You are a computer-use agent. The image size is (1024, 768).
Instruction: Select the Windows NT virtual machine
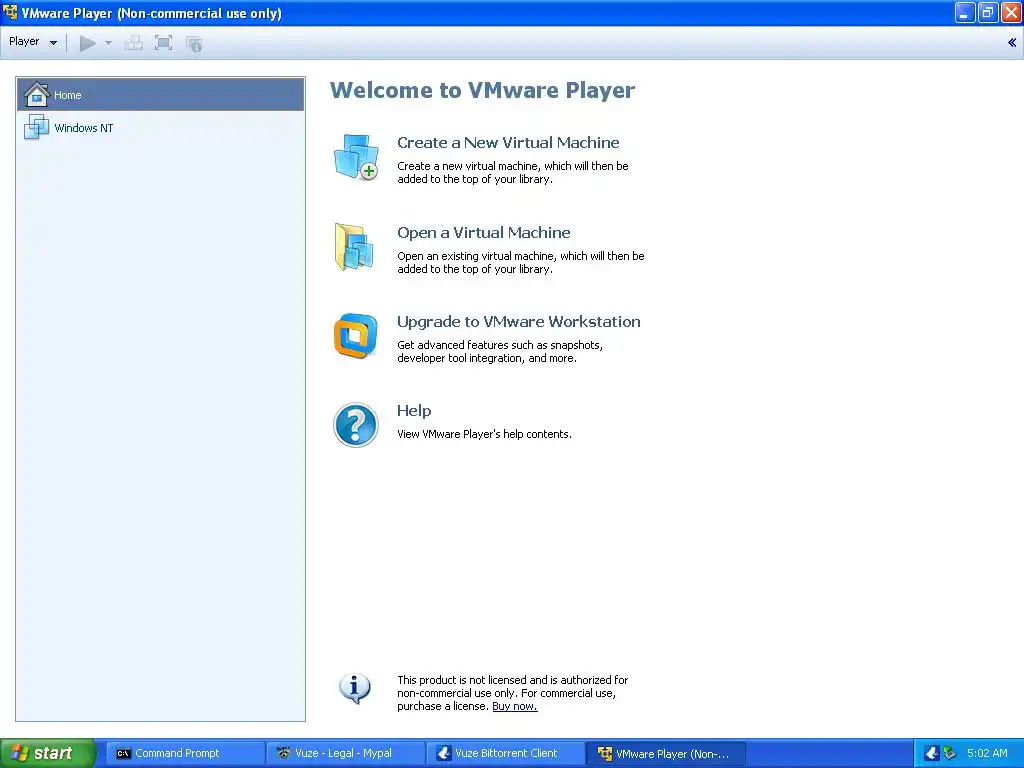[161, 127]
